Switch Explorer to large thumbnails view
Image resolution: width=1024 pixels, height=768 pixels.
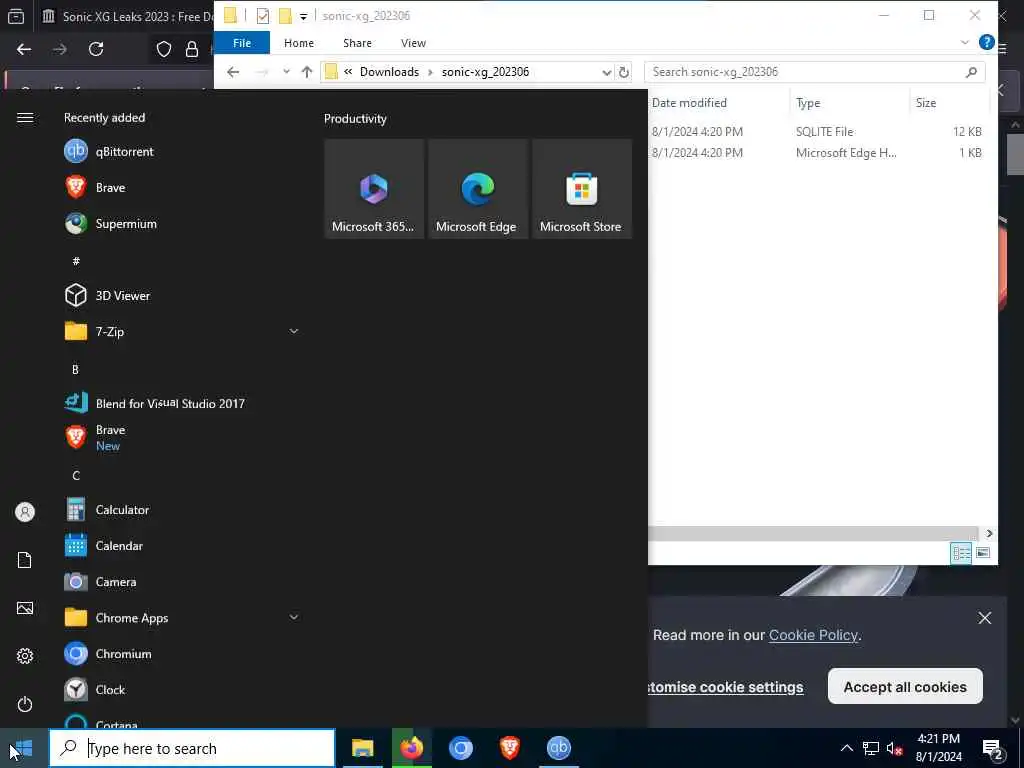tap(983, 553)
